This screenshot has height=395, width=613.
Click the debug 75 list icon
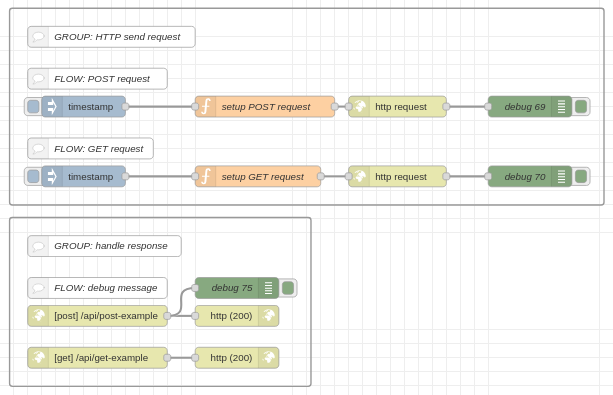pyautogui.click(x=269, y=288)
